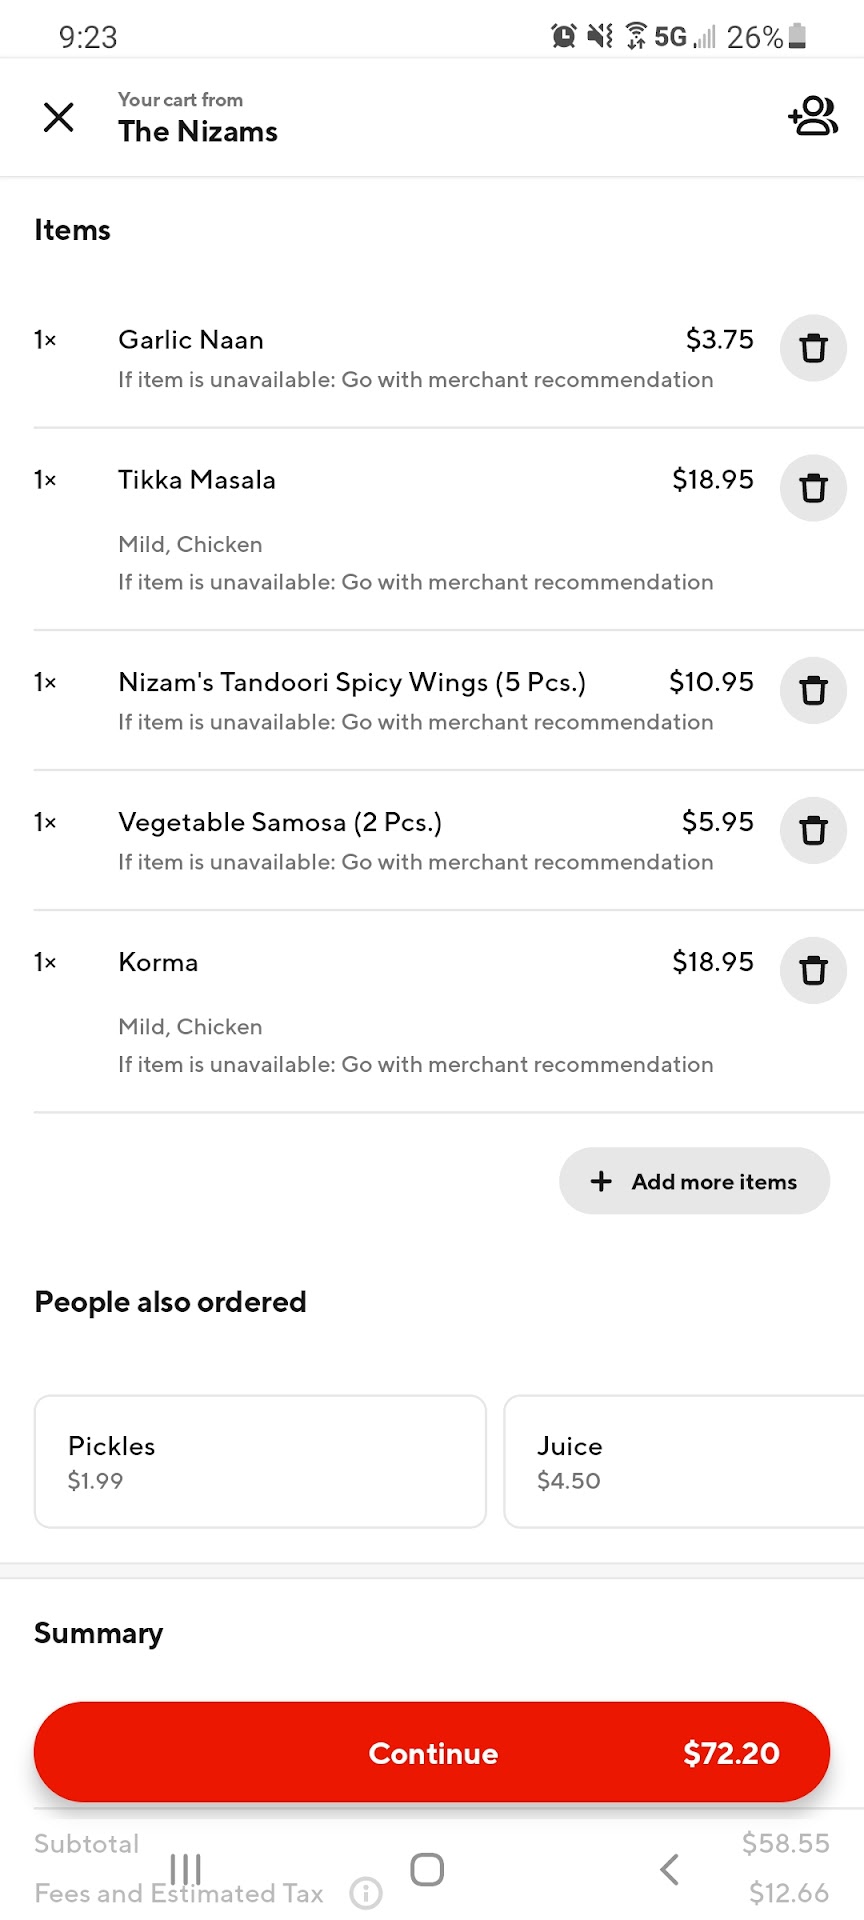Open the Tikka Masala cart item

click(197, 480)
